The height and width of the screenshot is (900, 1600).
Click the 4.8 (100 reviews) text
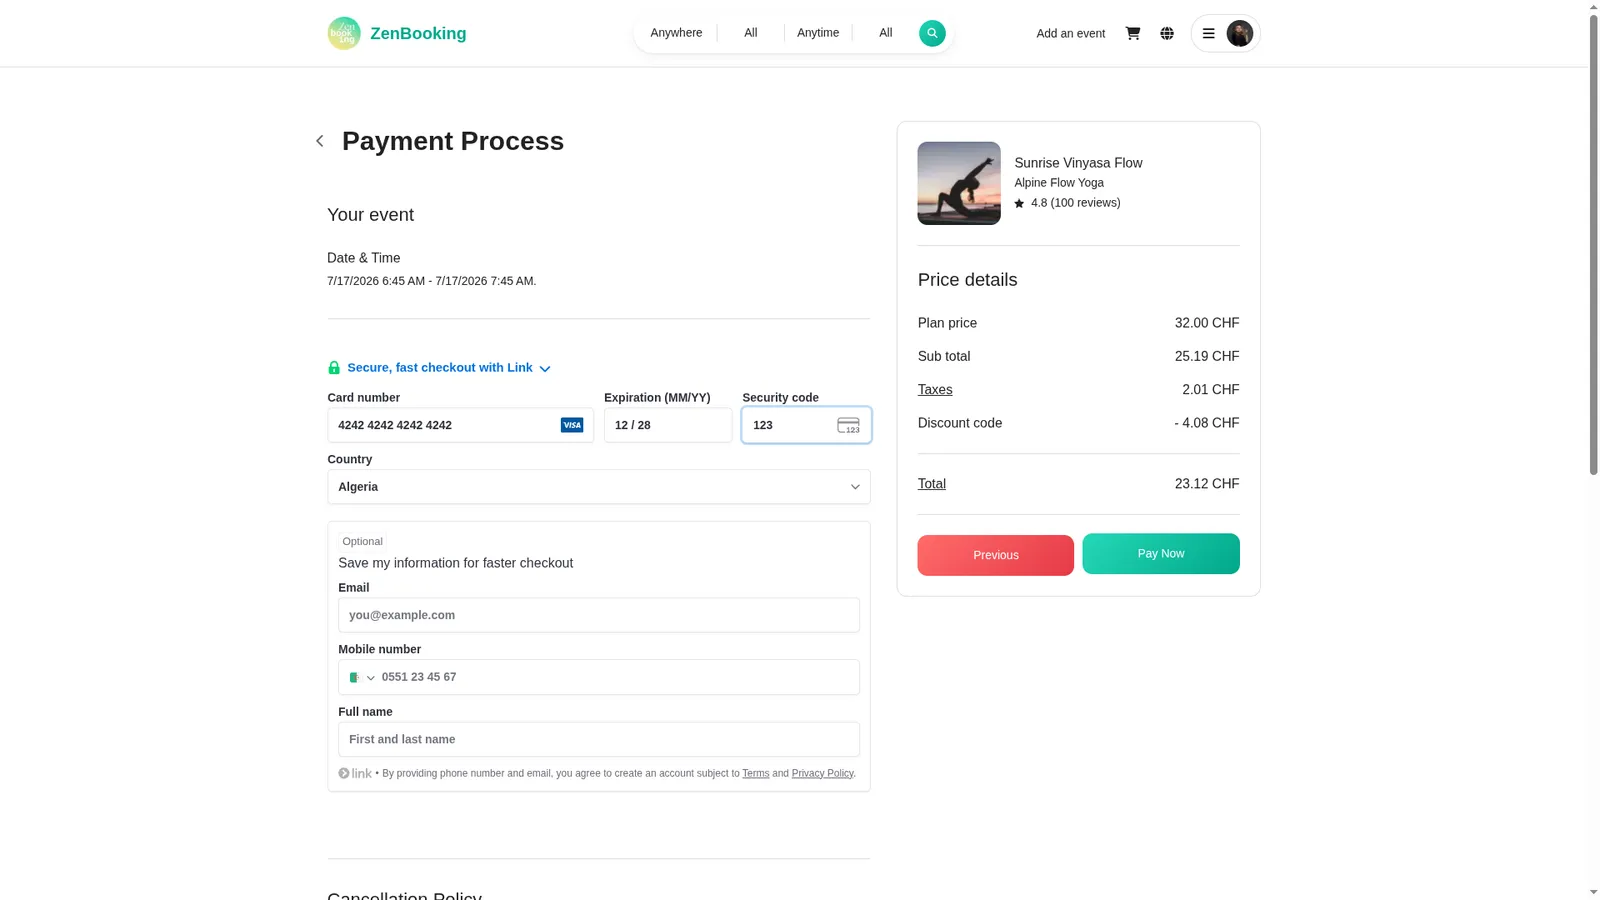(x=1076, y=203)
